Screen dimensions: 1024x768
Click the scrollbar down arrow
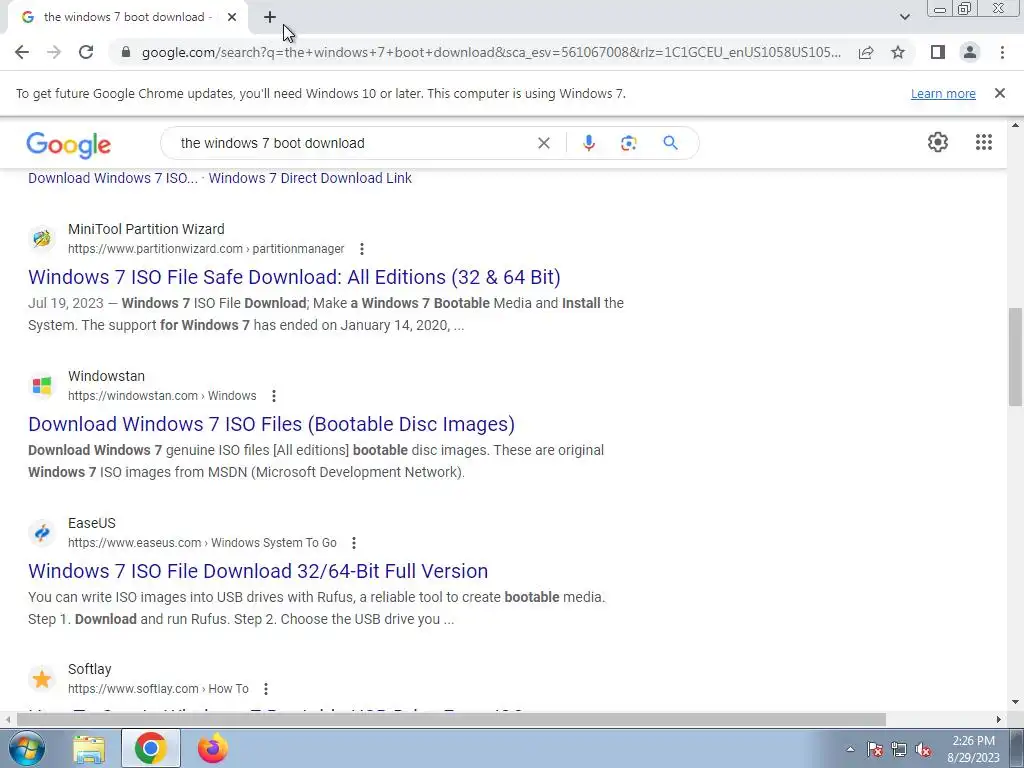click(x=1016, y=703)
